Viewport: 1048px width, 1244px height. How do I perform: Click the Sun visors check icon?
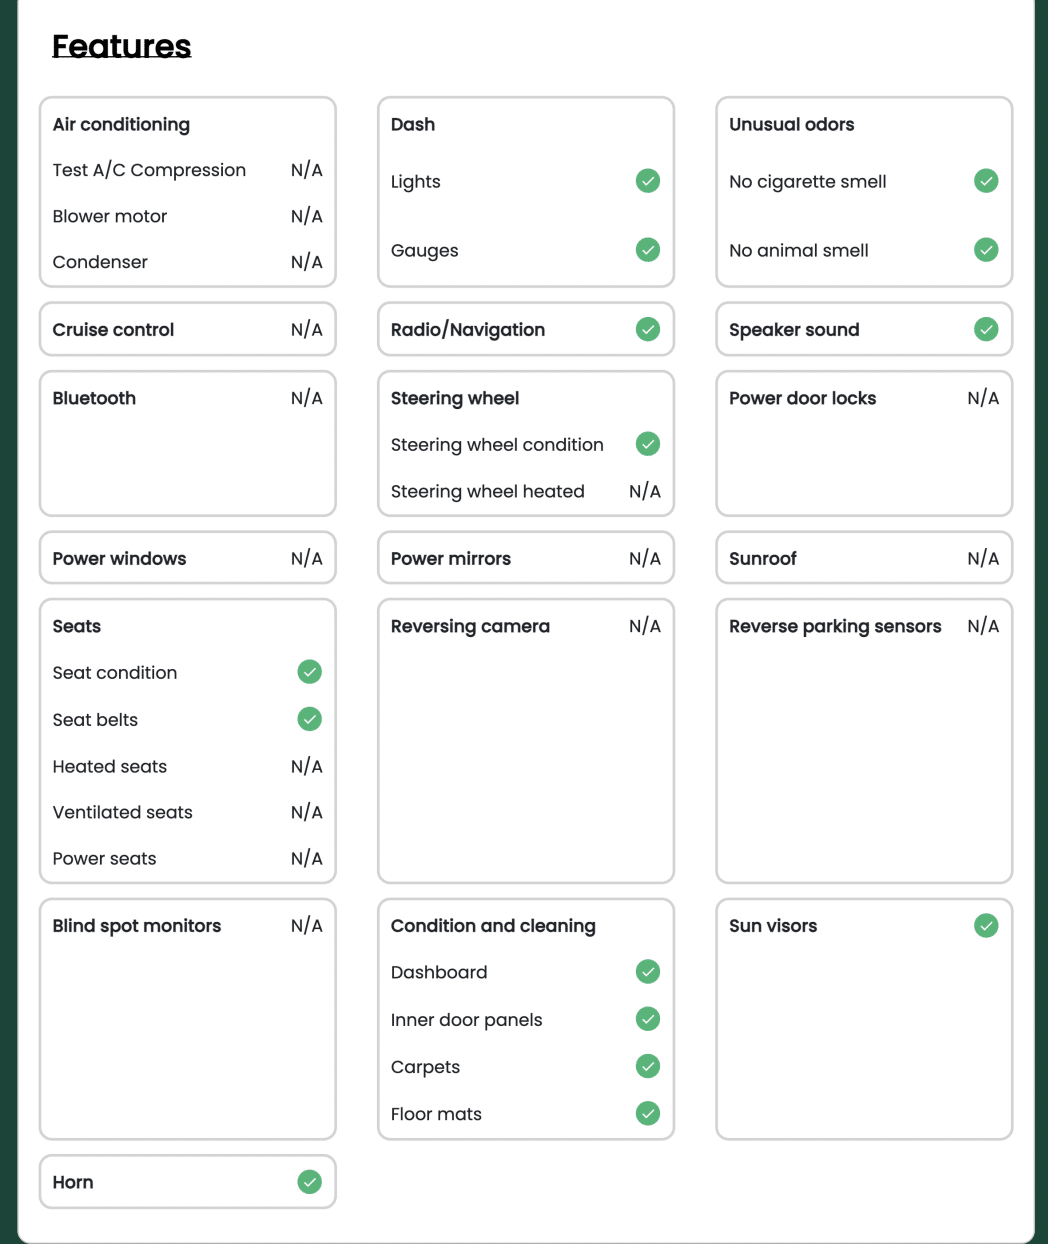click(x=986, y=926)
